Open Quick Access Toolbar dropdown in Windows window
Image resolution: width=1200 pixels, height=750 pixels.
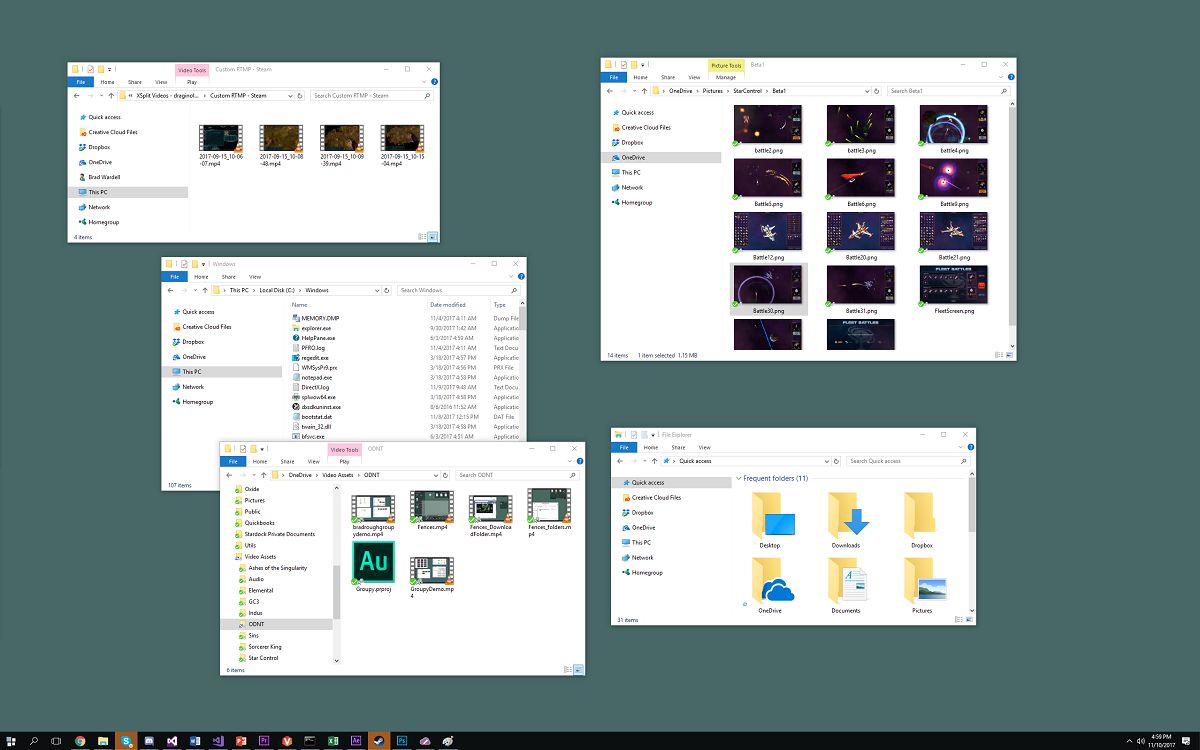click(x=204, y=264)
